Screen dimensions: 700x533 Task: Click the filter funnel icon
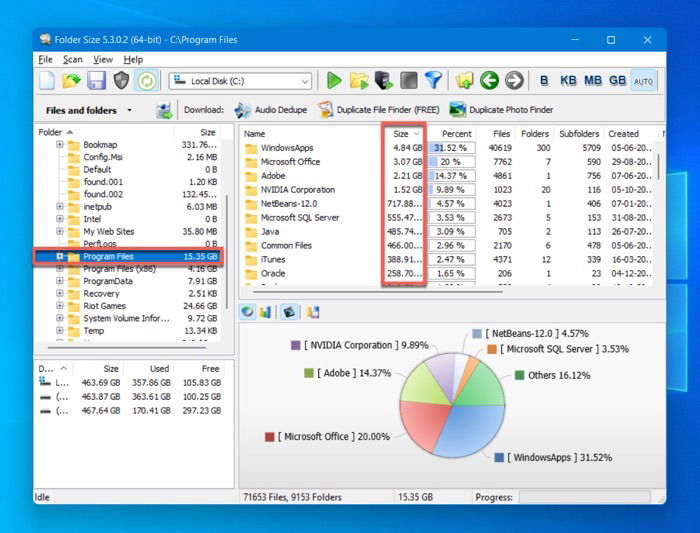click(433, 81)
